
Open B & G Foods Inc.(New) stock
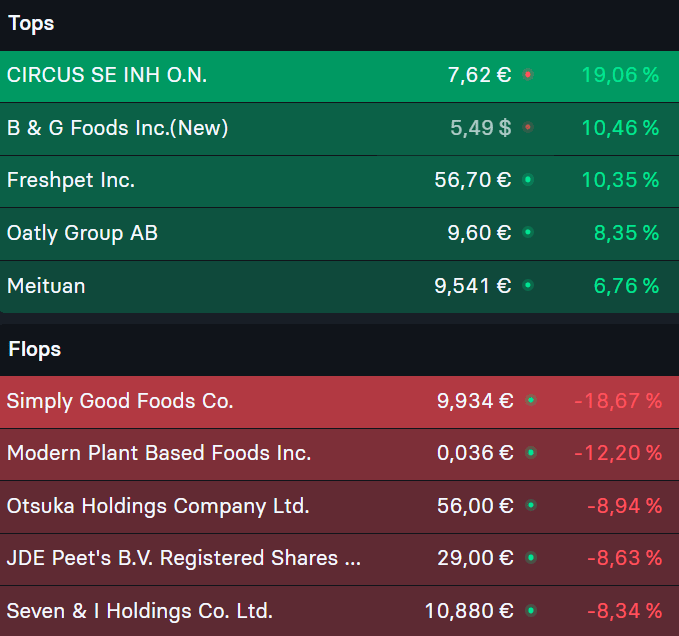(x=340, y=129)
